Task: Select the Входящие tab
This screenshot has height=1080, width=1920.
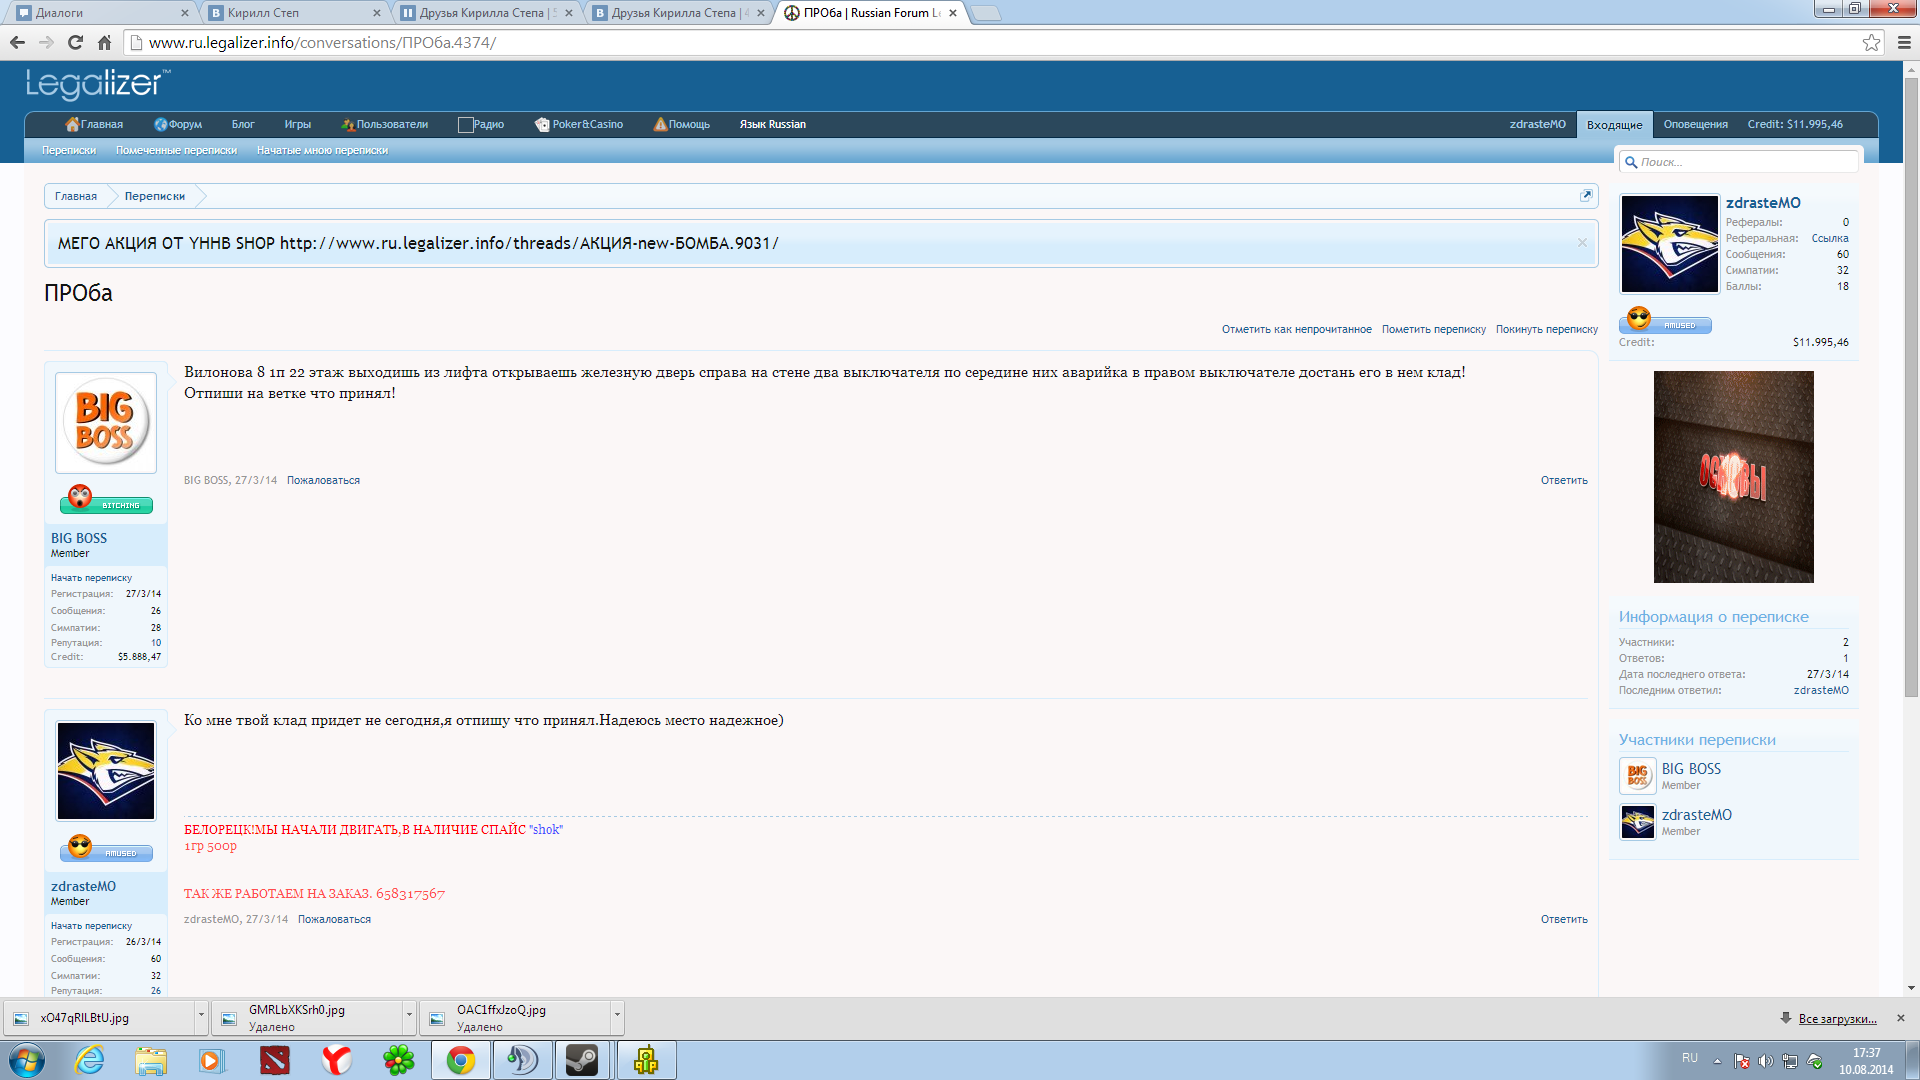Action: click(1614, 125)
